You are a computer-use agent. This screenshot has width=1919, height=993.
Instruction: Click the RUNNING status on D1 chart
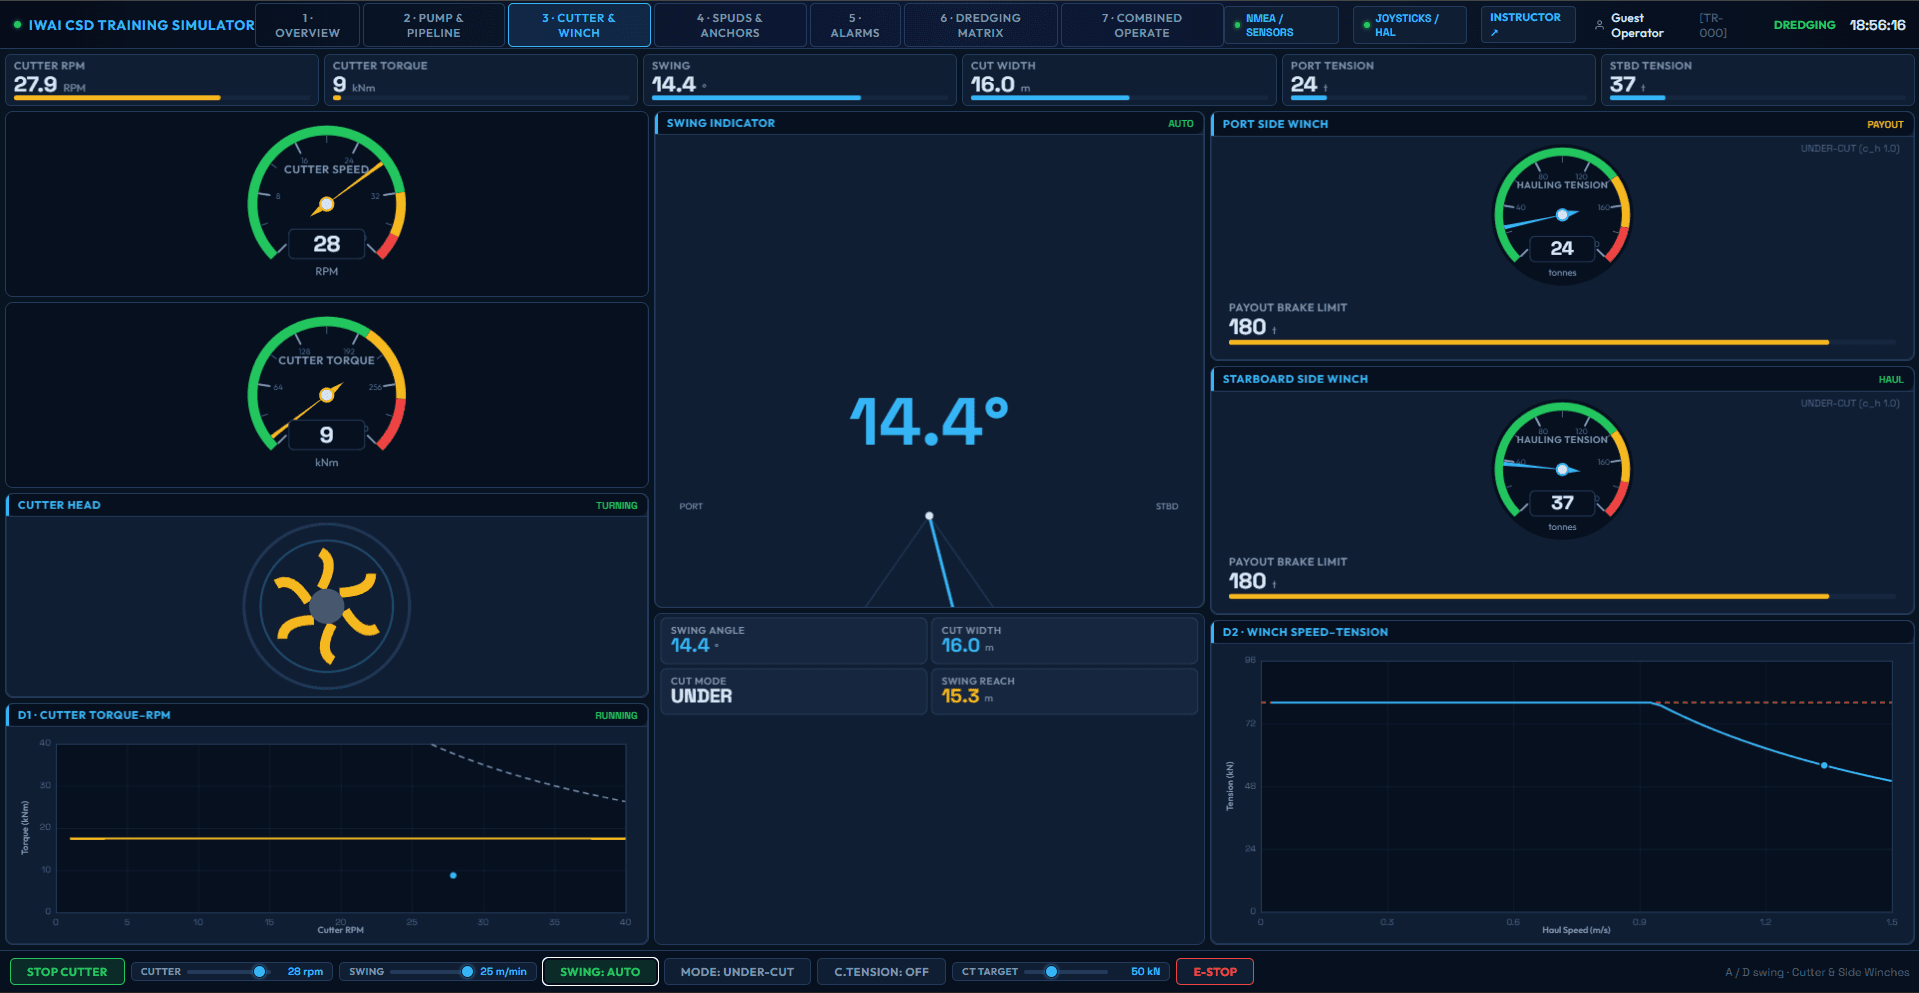click(616, 715)
